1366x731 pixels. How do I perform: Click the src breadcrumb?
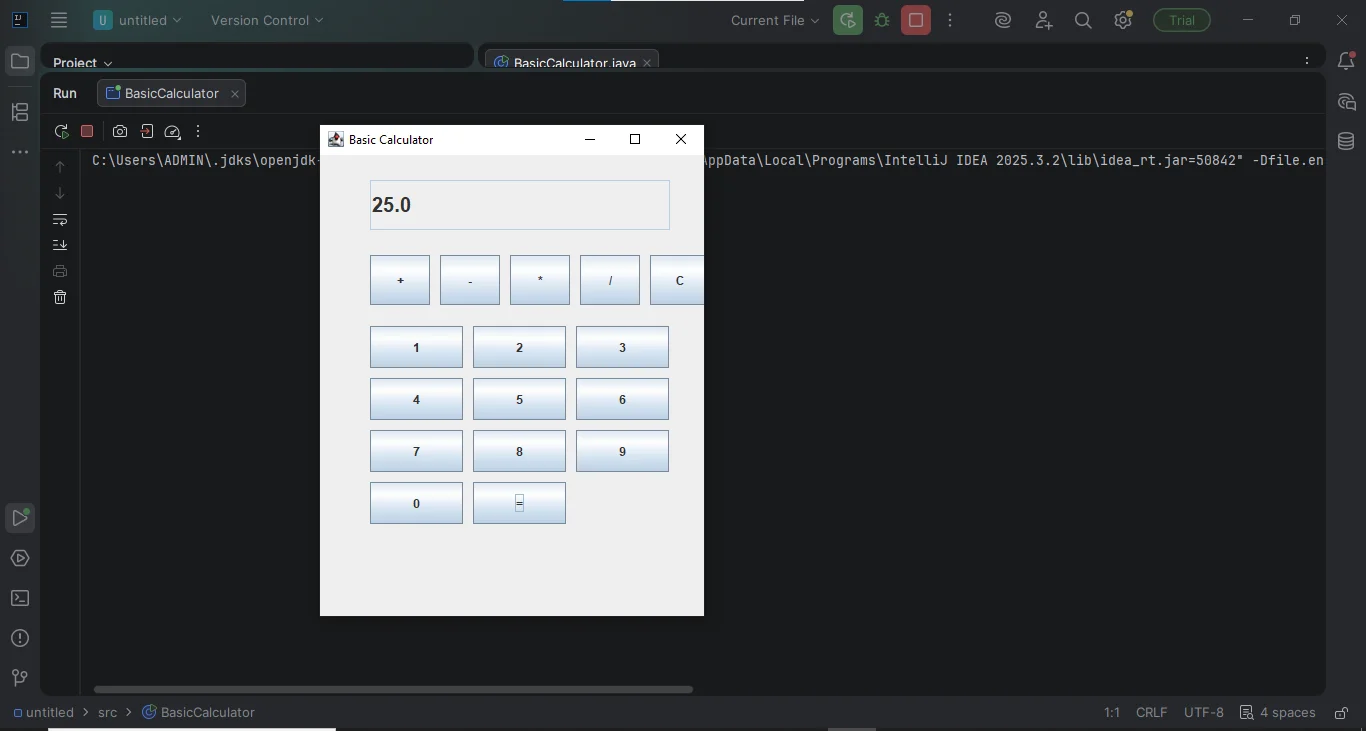tap(108, 713)
